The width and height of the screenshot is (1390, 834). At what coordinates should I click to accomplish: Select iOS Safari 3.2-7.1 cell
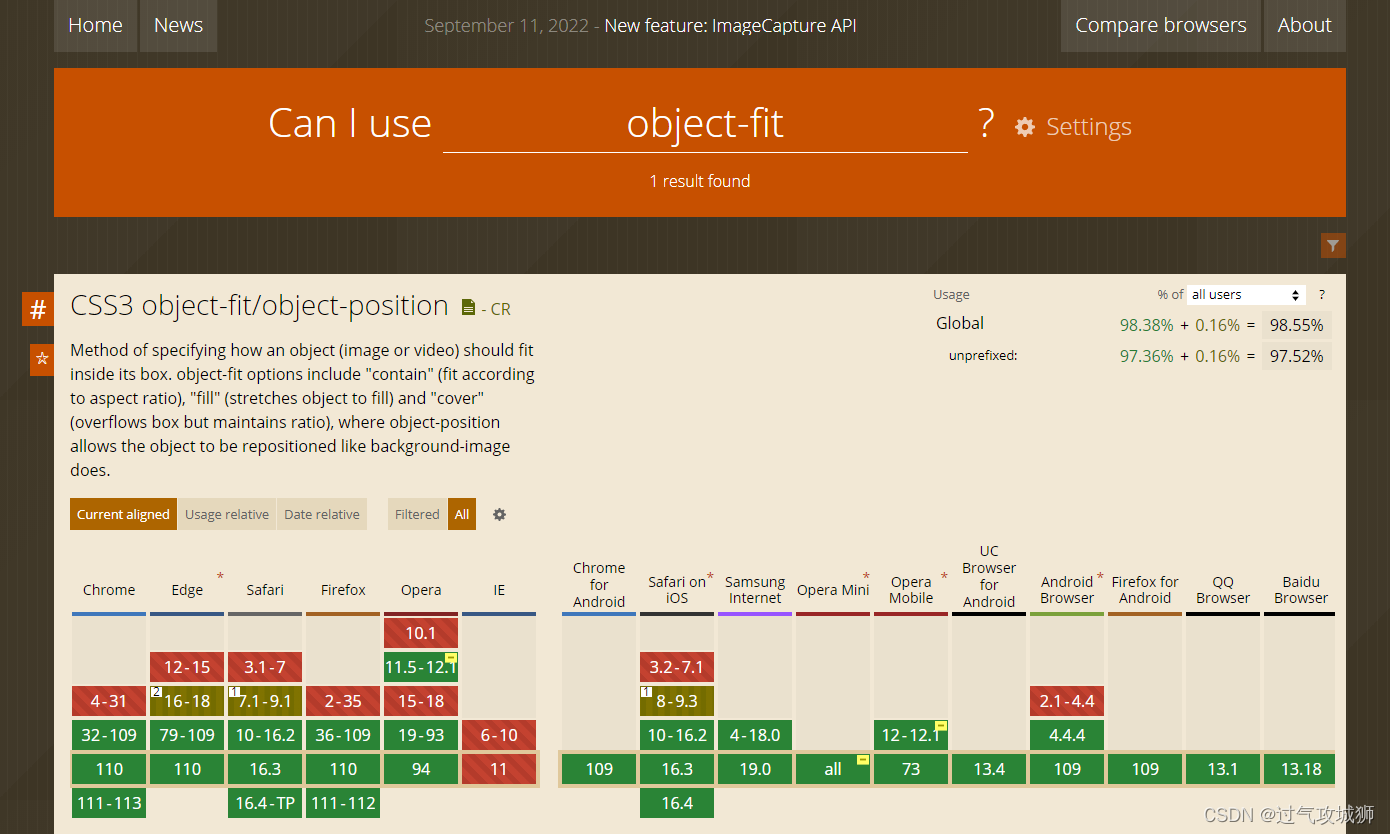677,667
